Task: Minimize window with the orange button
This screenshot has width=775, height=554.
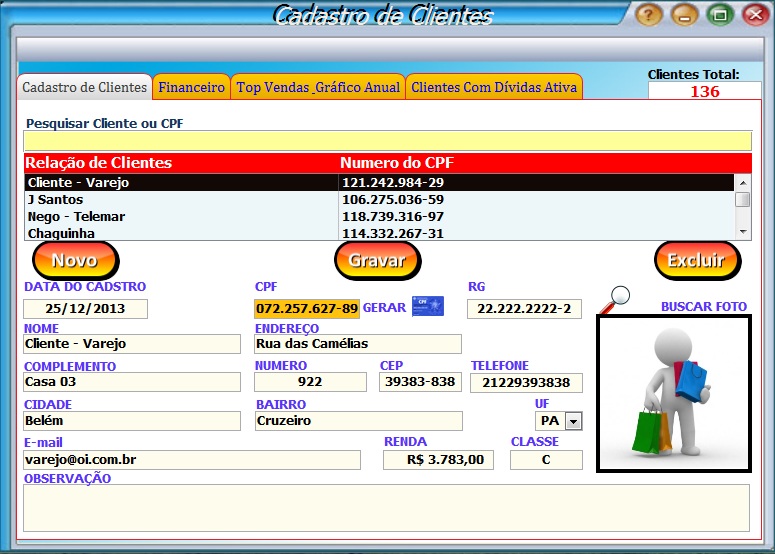Action: (x=685, y=14)
